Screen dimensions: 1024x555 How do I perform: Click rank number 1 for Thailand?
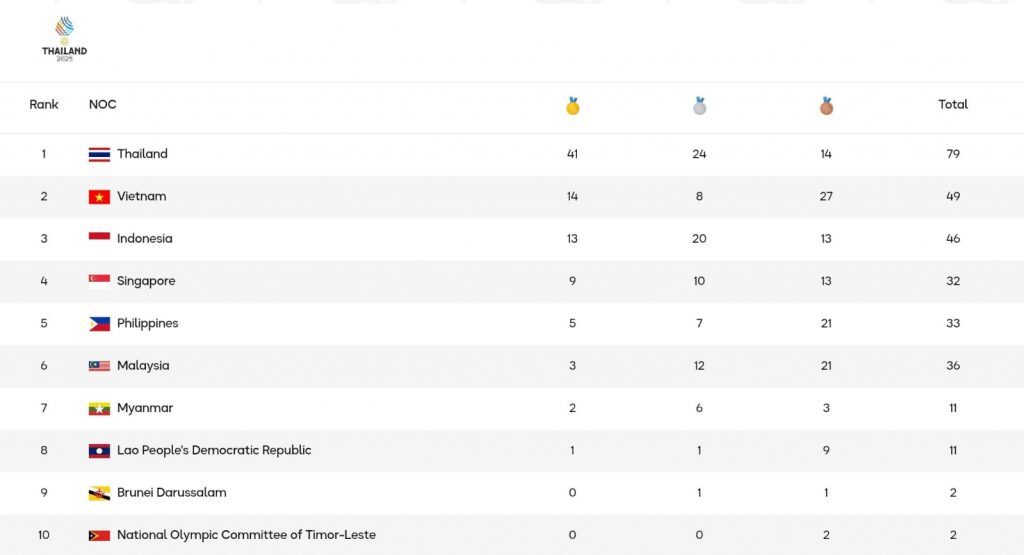(x=44, y=154)
